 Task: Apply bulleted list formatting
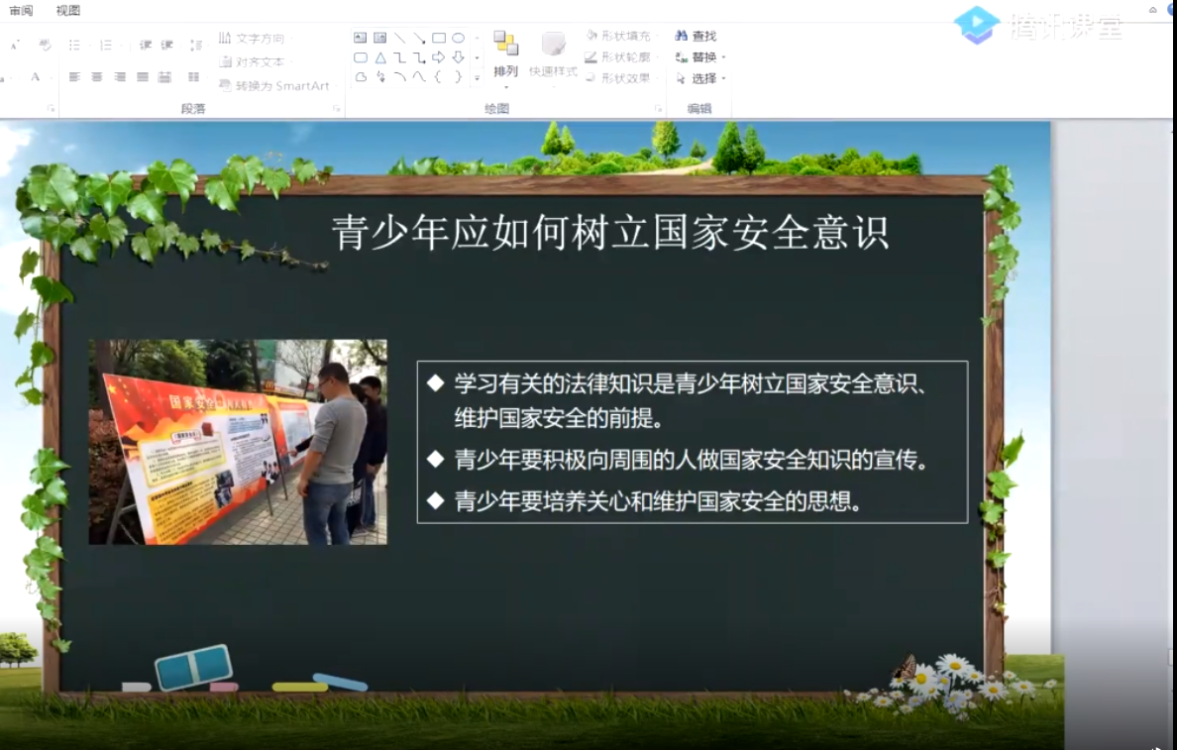pyautogui.click(x=74, y=45)
